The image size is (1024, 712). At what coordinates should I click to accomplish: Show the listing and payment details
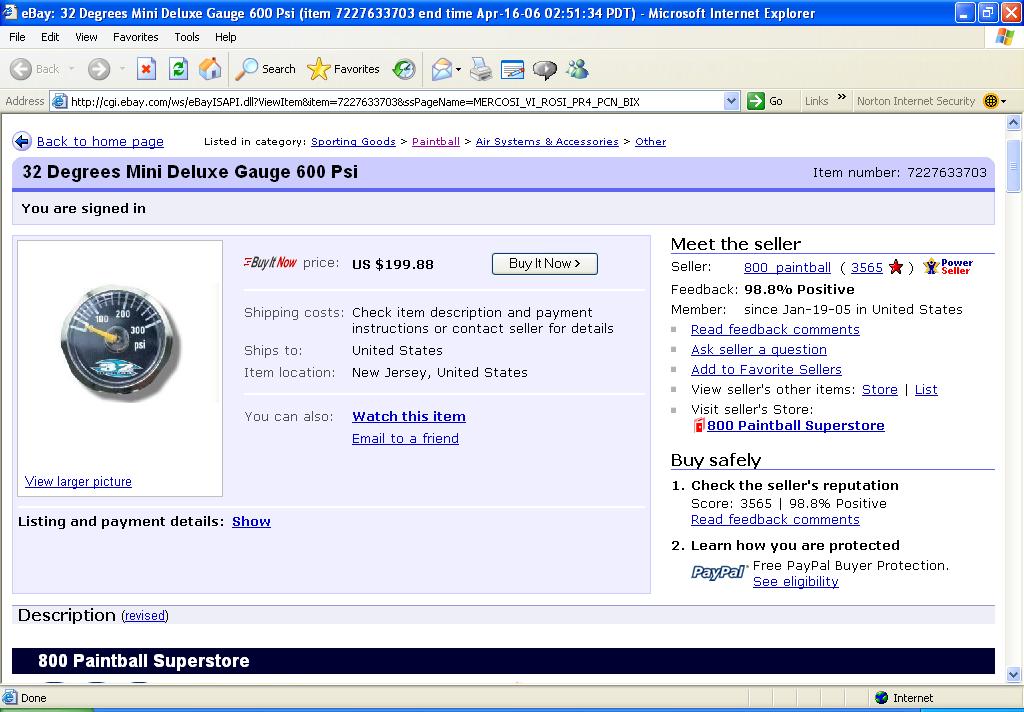pyautogui.click(x=251, y=521)
